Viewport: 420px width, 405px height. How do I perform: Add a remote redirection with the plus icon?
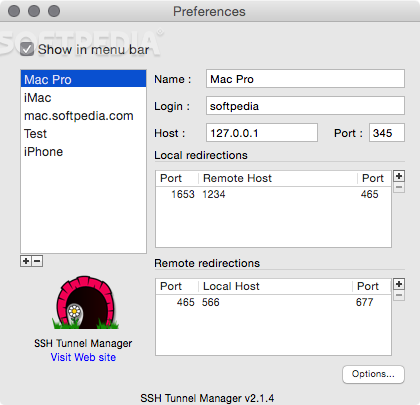tap(399, 284)
